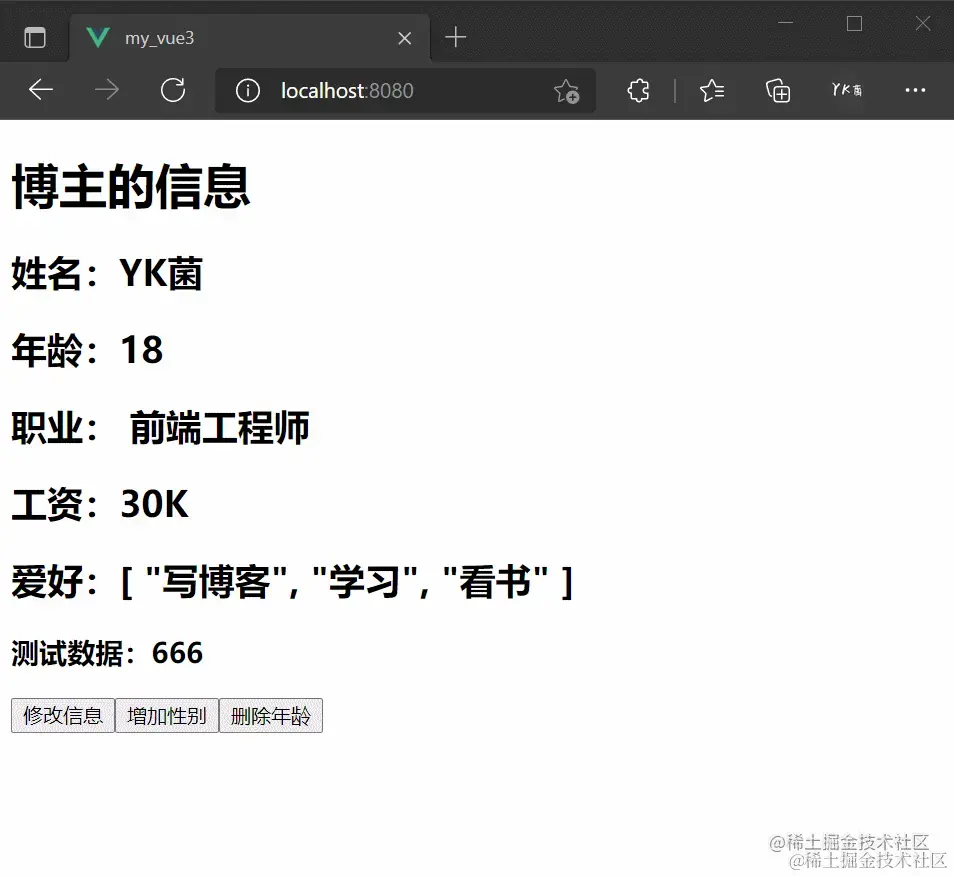Select the my_vue3 browser tab
954x876 pixels.
(249, 38)
